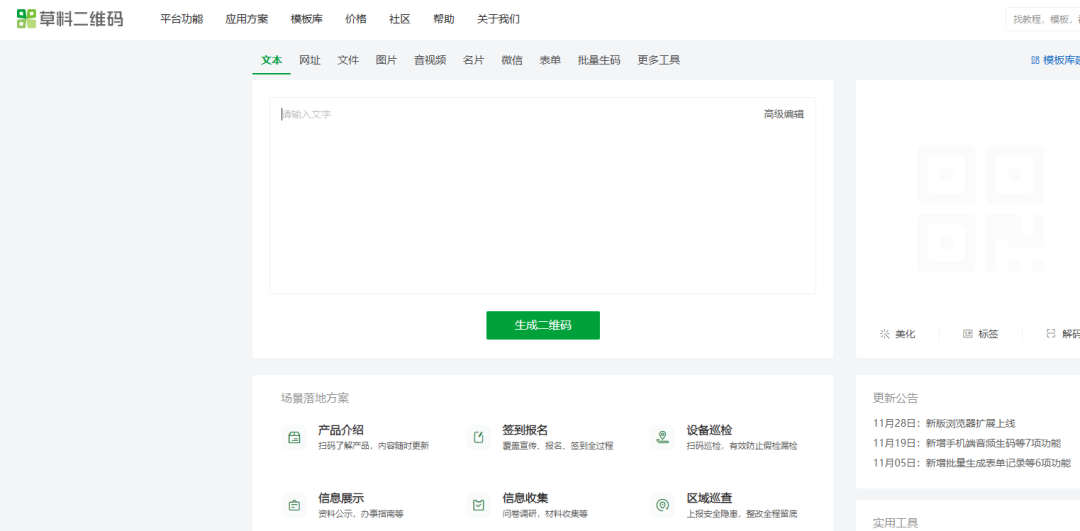The height and width of the screenshot is (531, 1080).
Task: Select the 文本 tab
Action: (271, 60)
